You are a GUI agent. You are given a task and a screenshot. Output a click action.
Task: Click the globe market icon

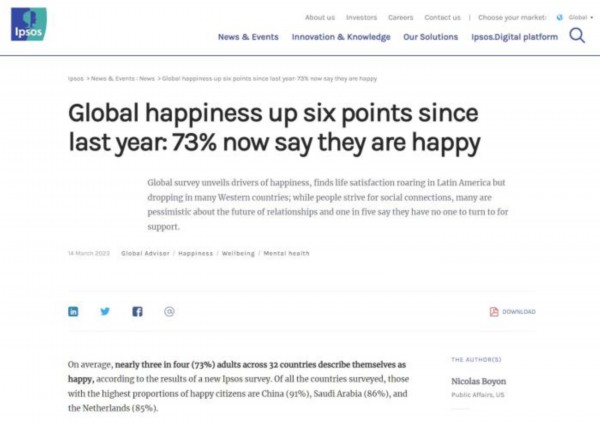(559, 17)
